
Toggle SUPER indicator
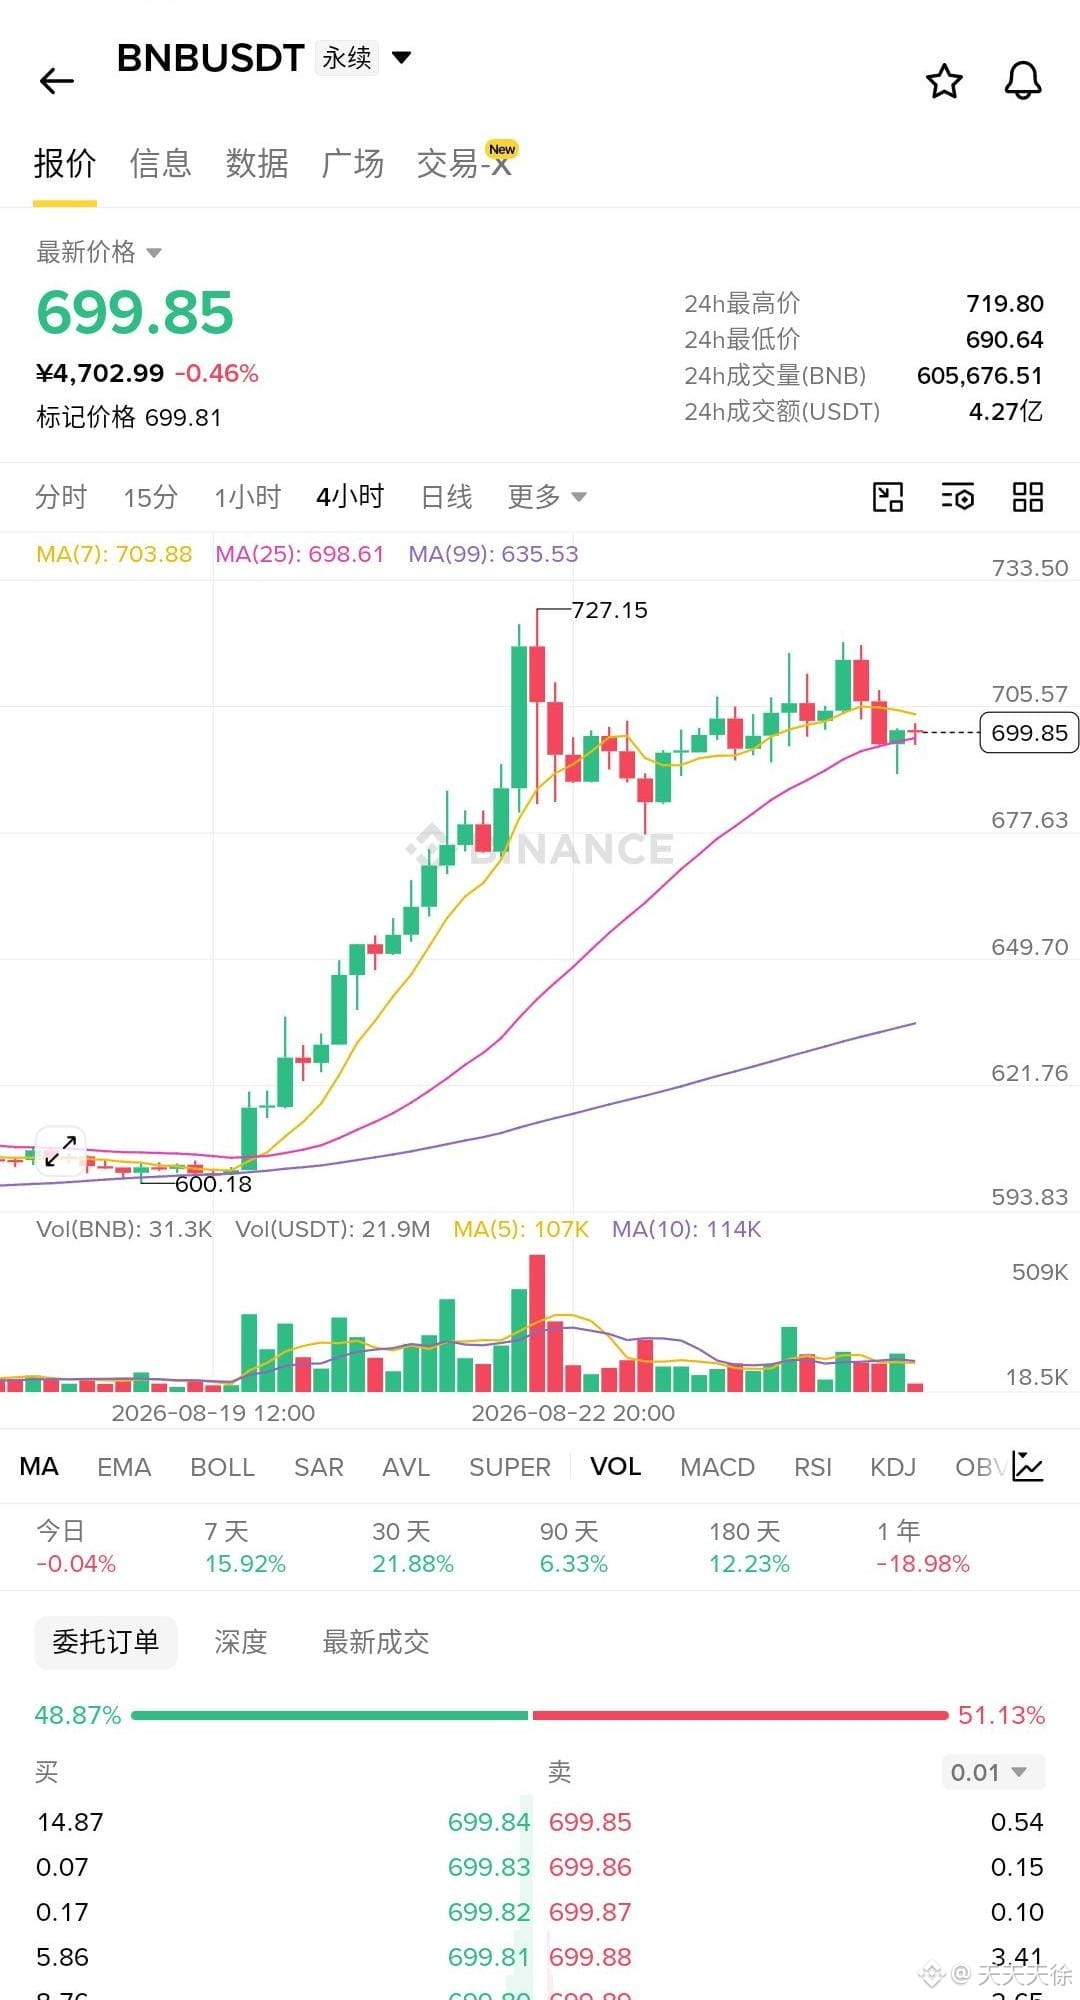pyautogui.click(x=510, y=1467)
